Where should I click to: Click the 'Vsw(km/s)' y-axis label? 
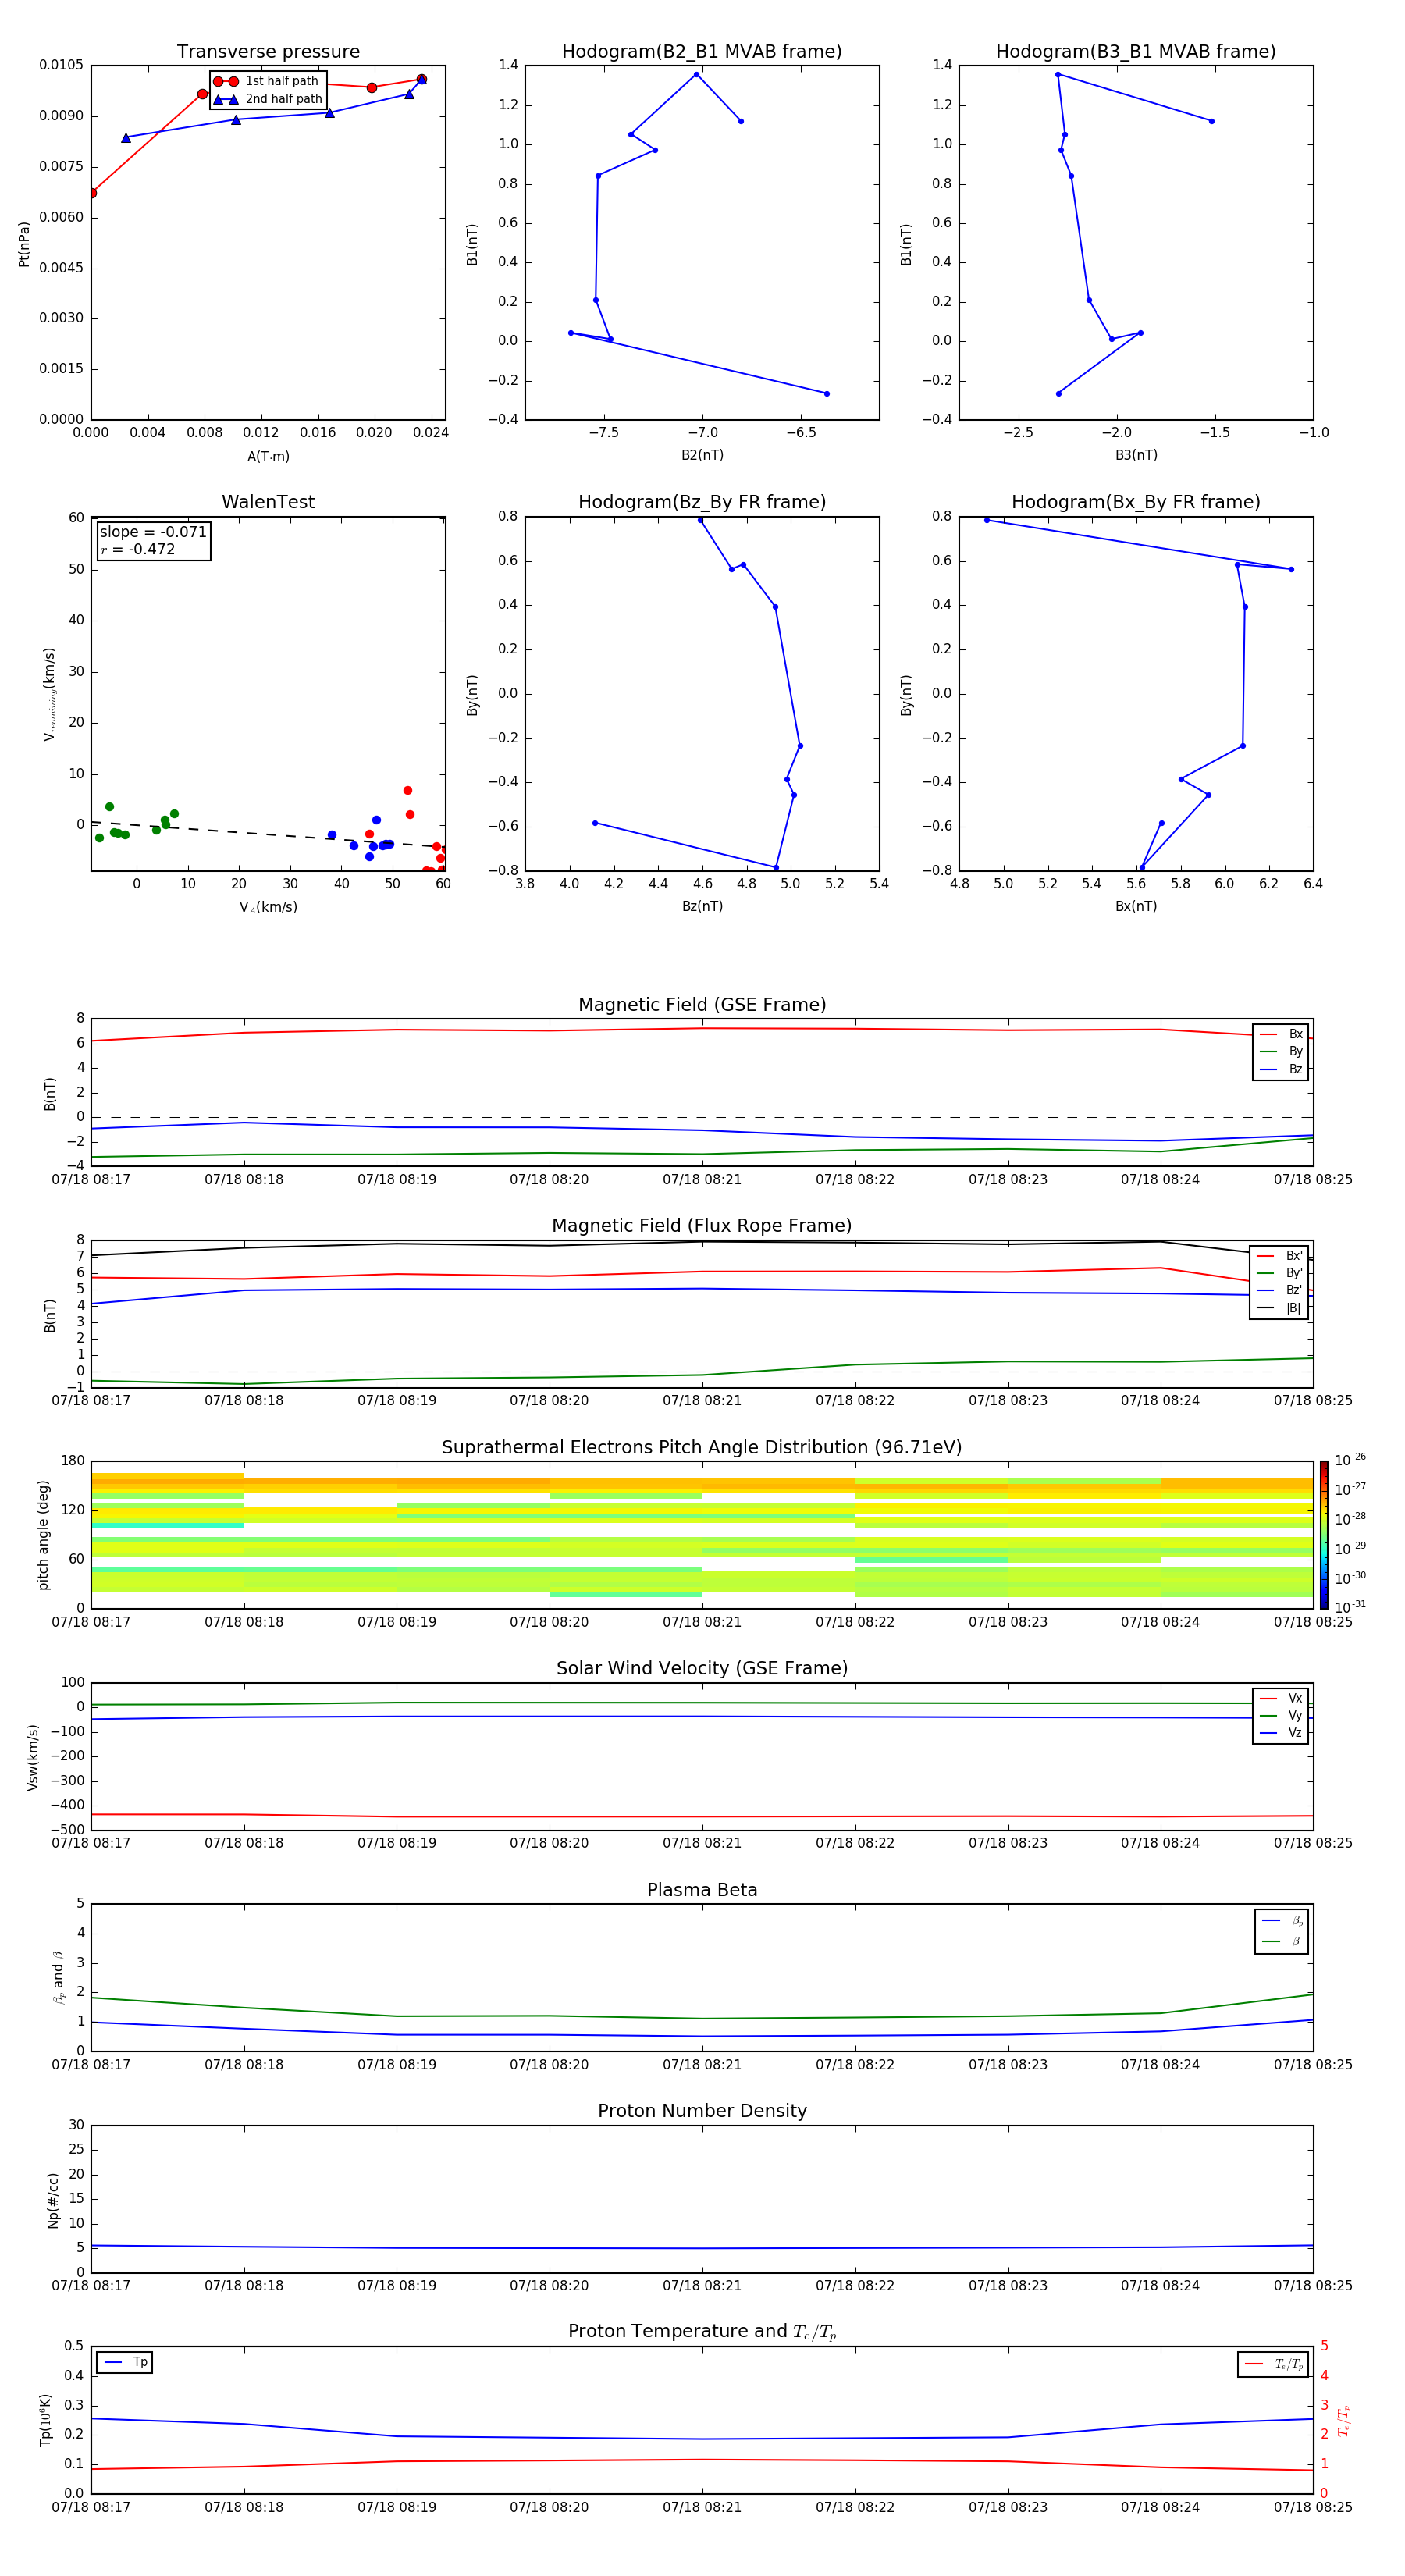[33, 1756]
